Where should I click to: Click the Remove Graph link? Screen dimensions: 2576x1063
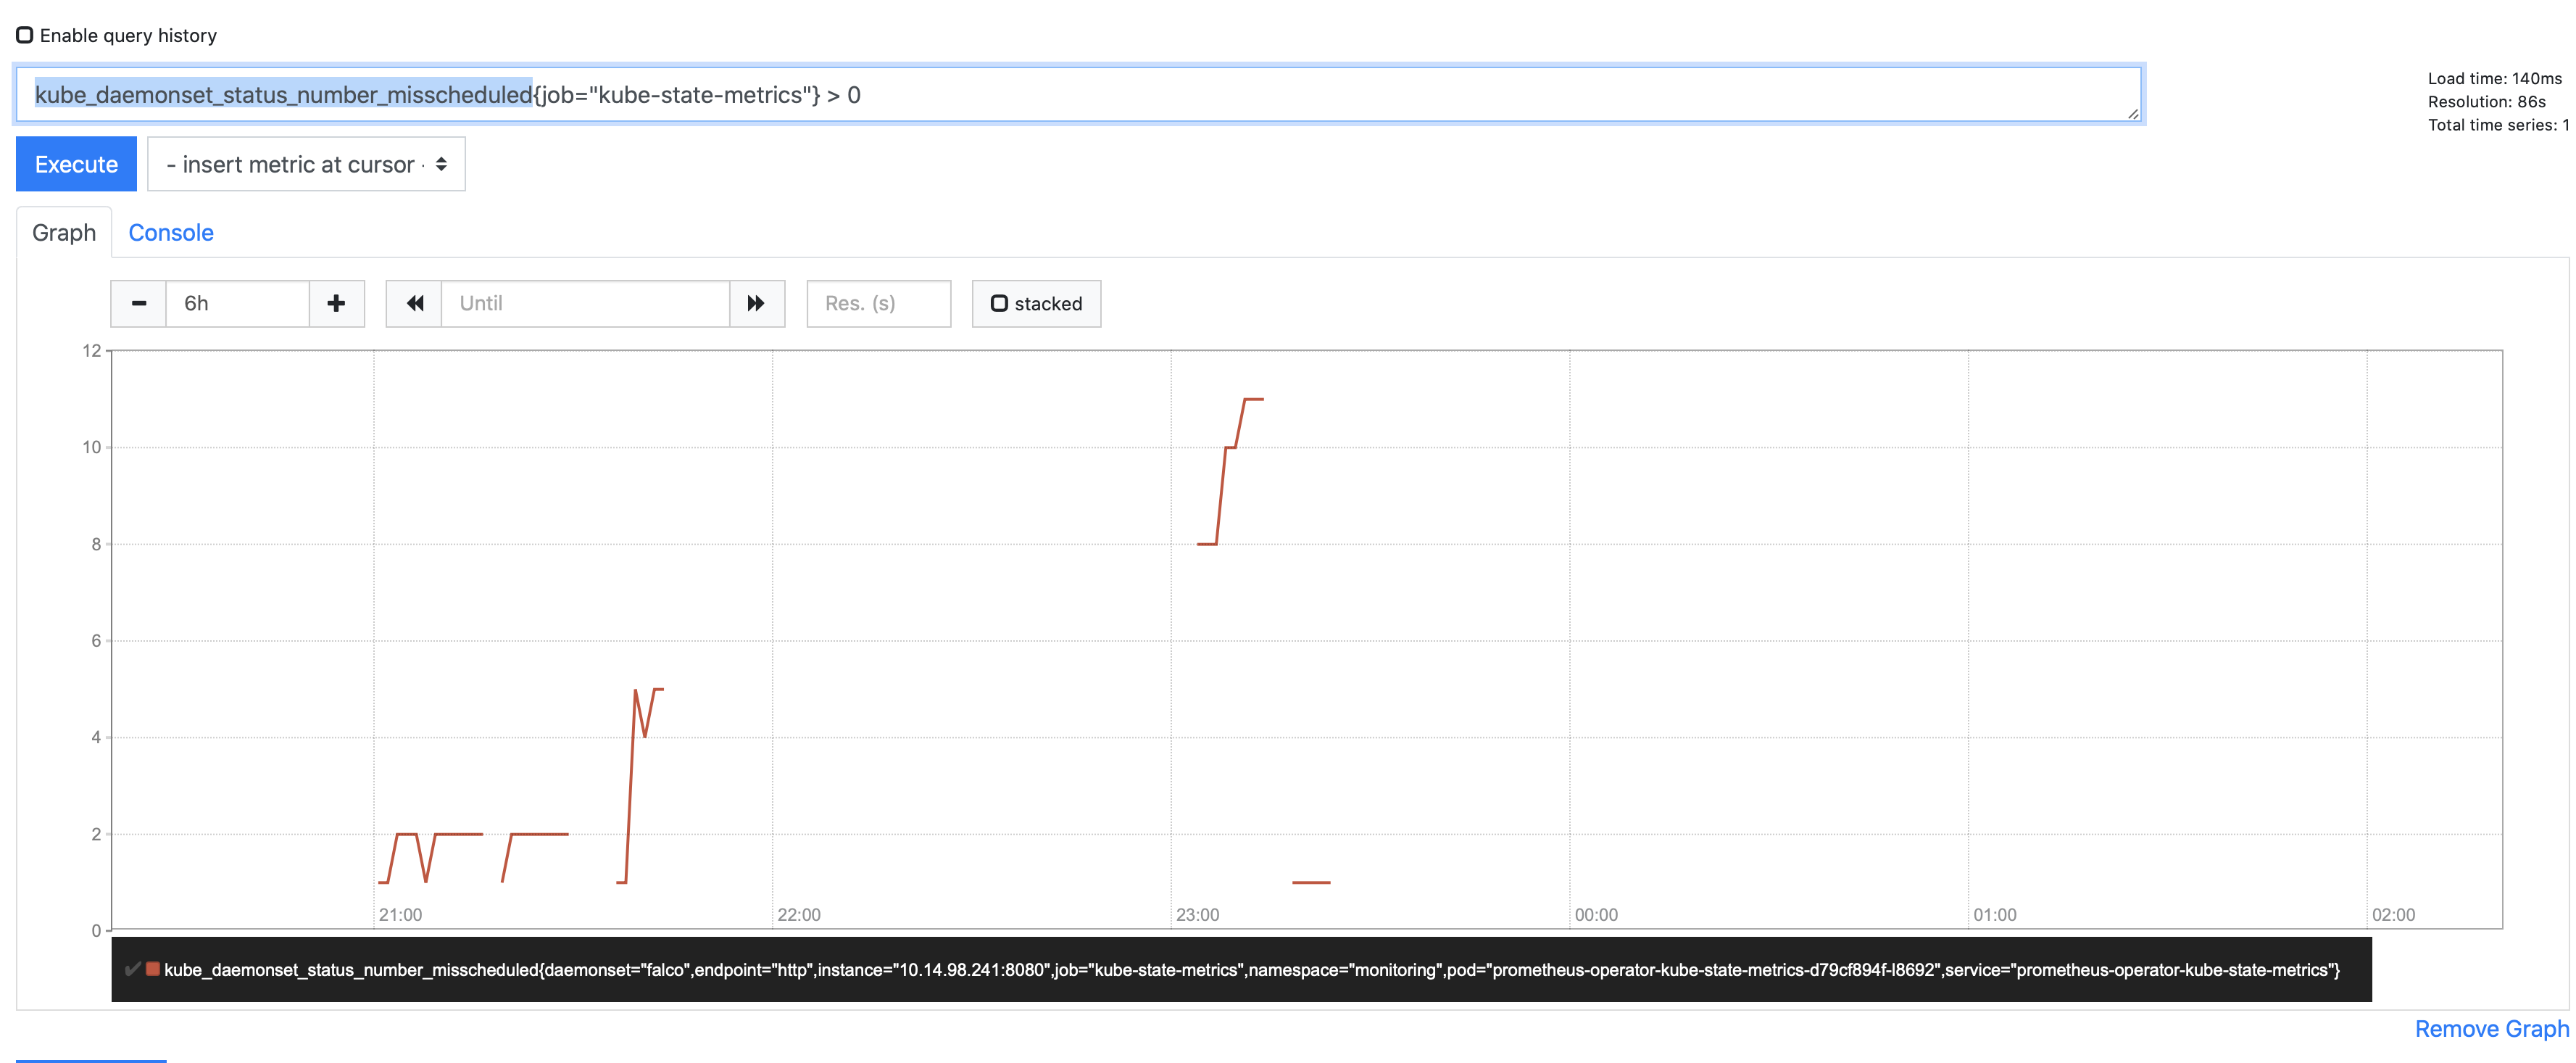pos(2491,1028)
